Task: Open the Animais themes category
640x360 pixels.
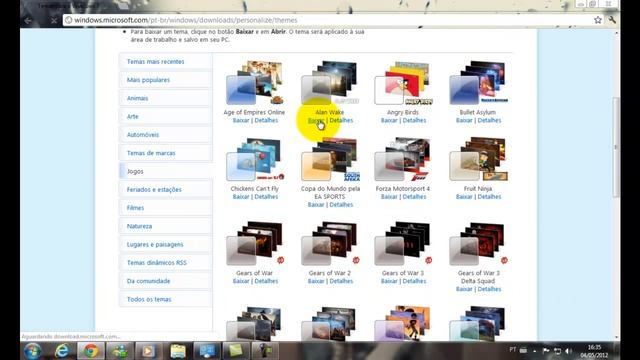Action: (138, 98)
